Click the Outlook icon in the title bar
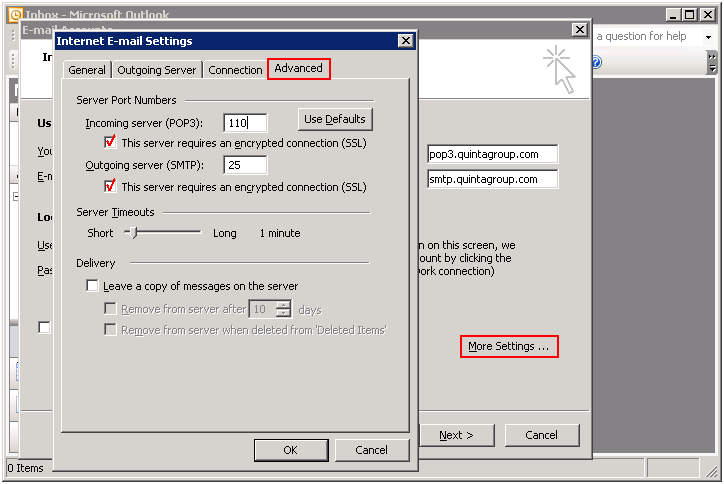 point(14,15)
